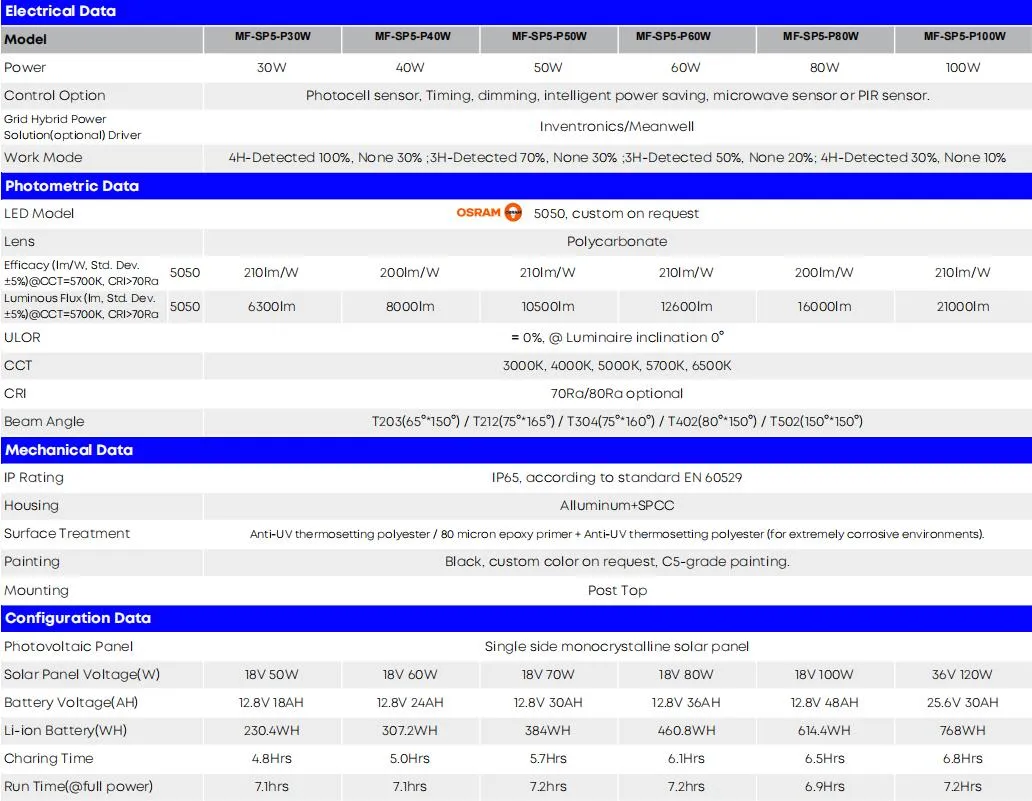Click the circular OSRAM badge symbol
The image size is (1032, 801).
pyautogui.click(x=511, y=212)
